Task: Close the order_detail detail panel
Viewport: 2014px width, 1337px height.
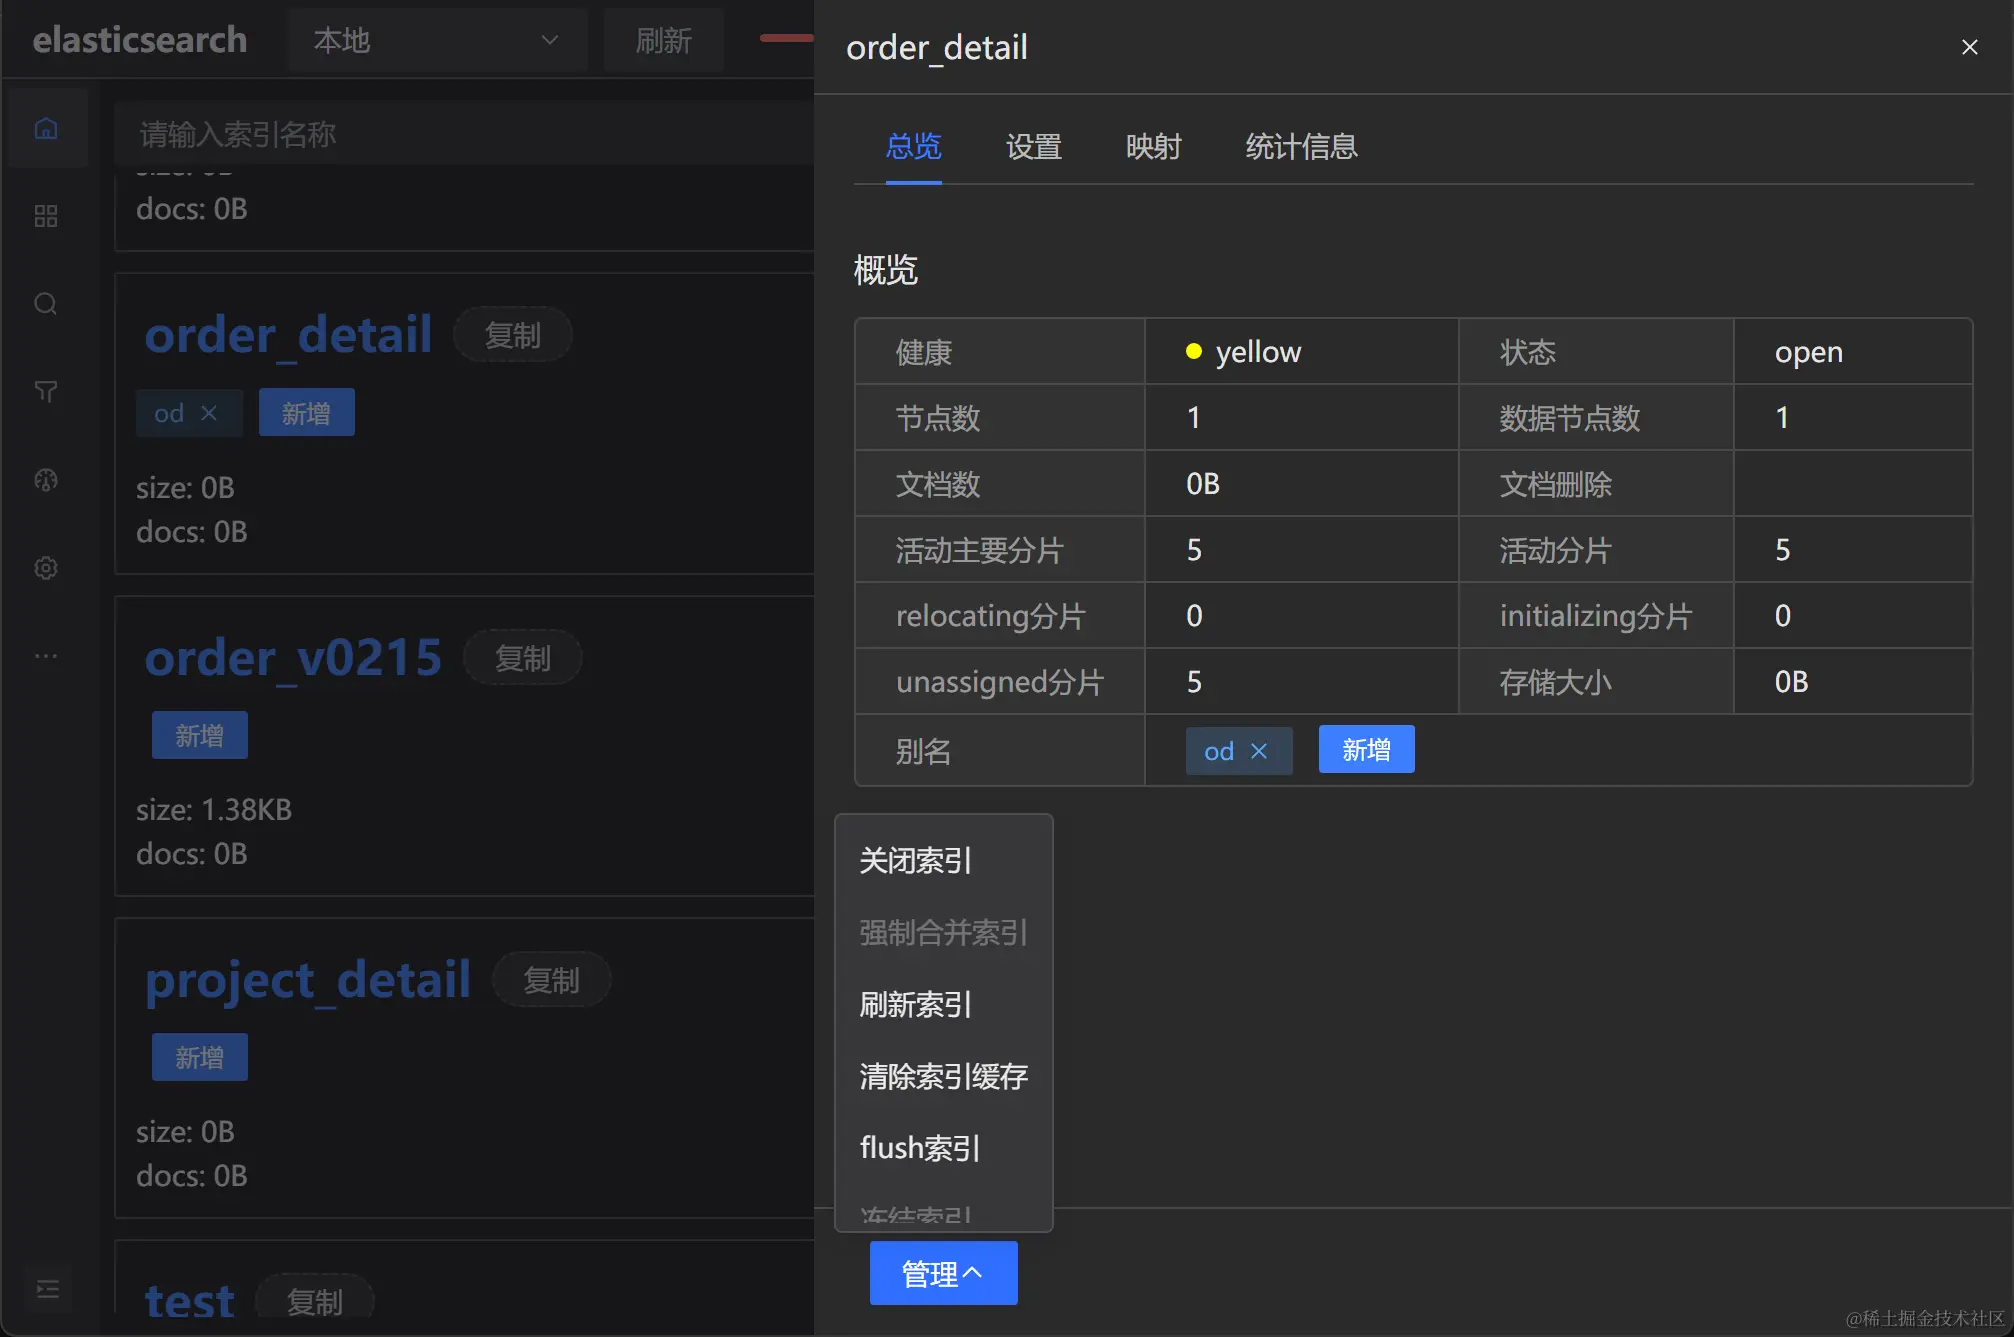Action: tap(1968, 47)
